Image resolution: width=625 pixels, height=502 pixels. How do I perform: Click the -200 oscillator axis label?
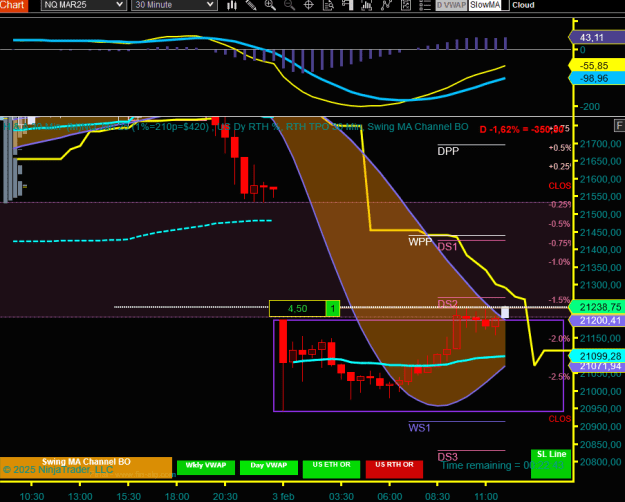[591, 106]
